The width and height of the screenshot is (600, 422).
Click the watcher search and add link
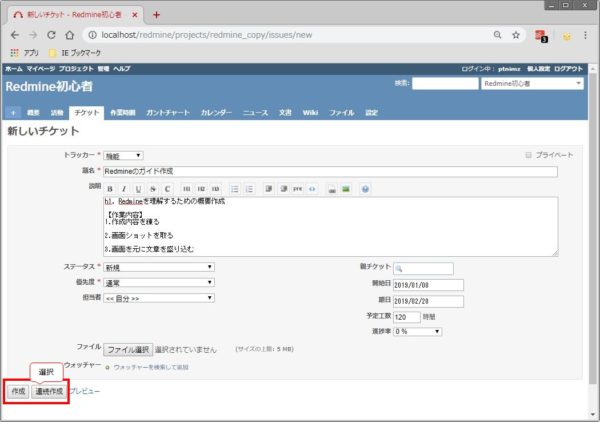point(151,367)
